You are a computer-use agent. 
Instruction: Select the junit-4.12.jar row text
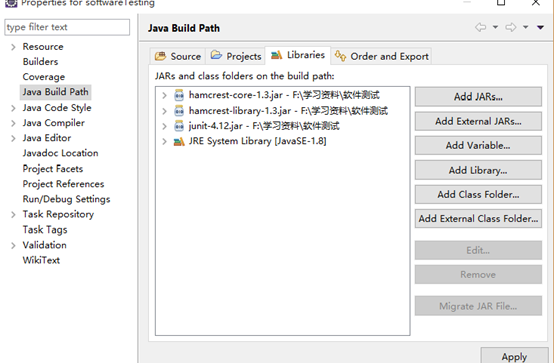pyautogui.click(x=264, y=126)
